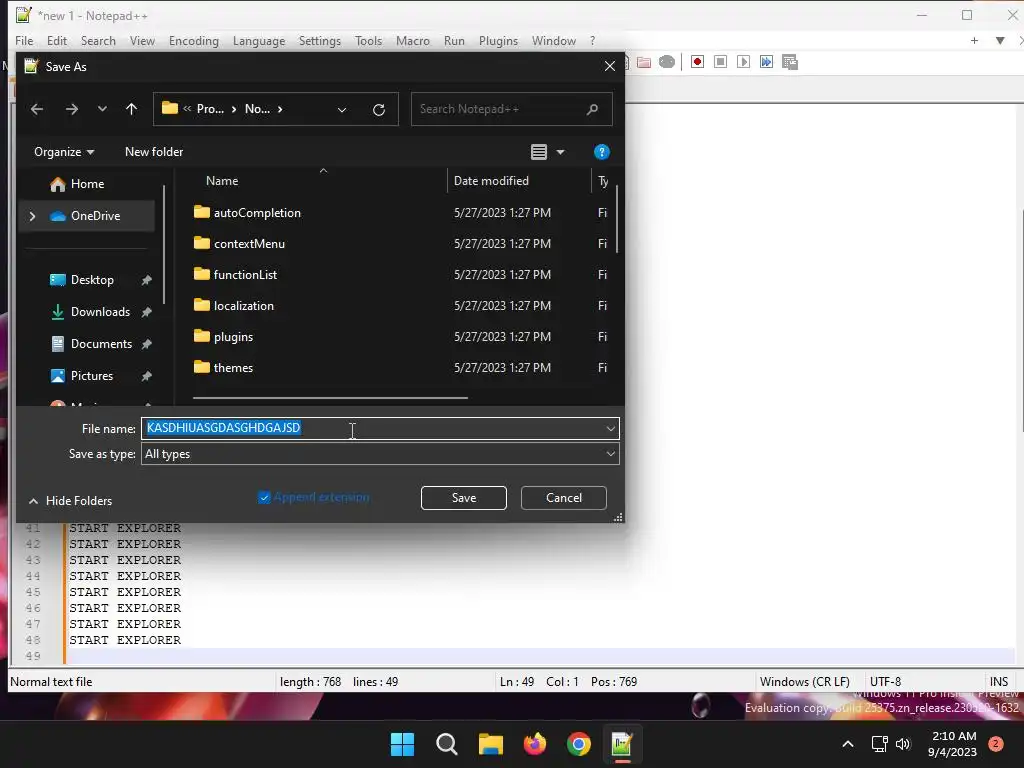Viewport: 1024px width, 768px height.
Task: Expand OneDrive tree node
Action: [x=32, y=216]
